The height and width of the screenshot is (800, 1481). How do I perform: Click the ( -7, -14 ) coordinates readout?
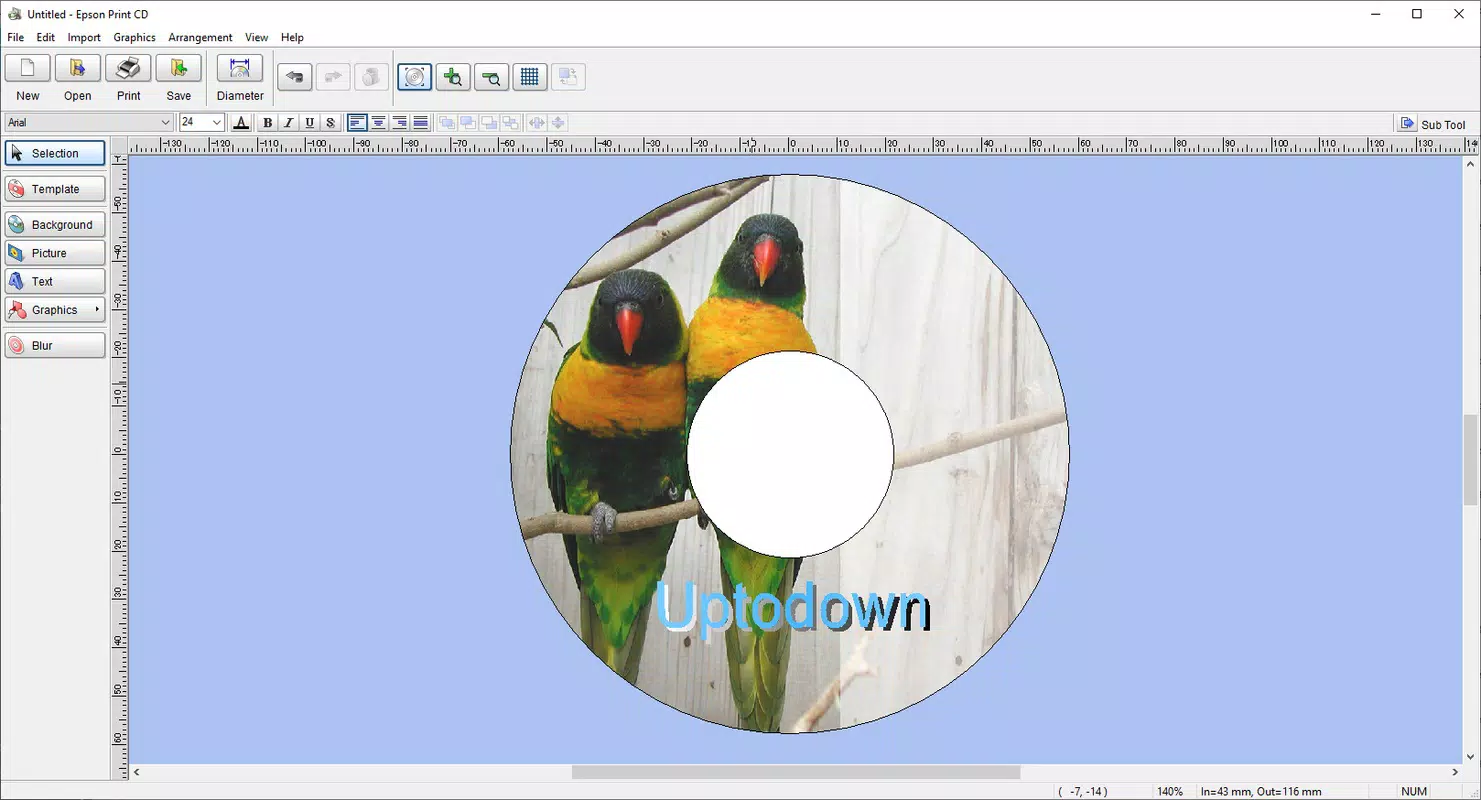1083,791
